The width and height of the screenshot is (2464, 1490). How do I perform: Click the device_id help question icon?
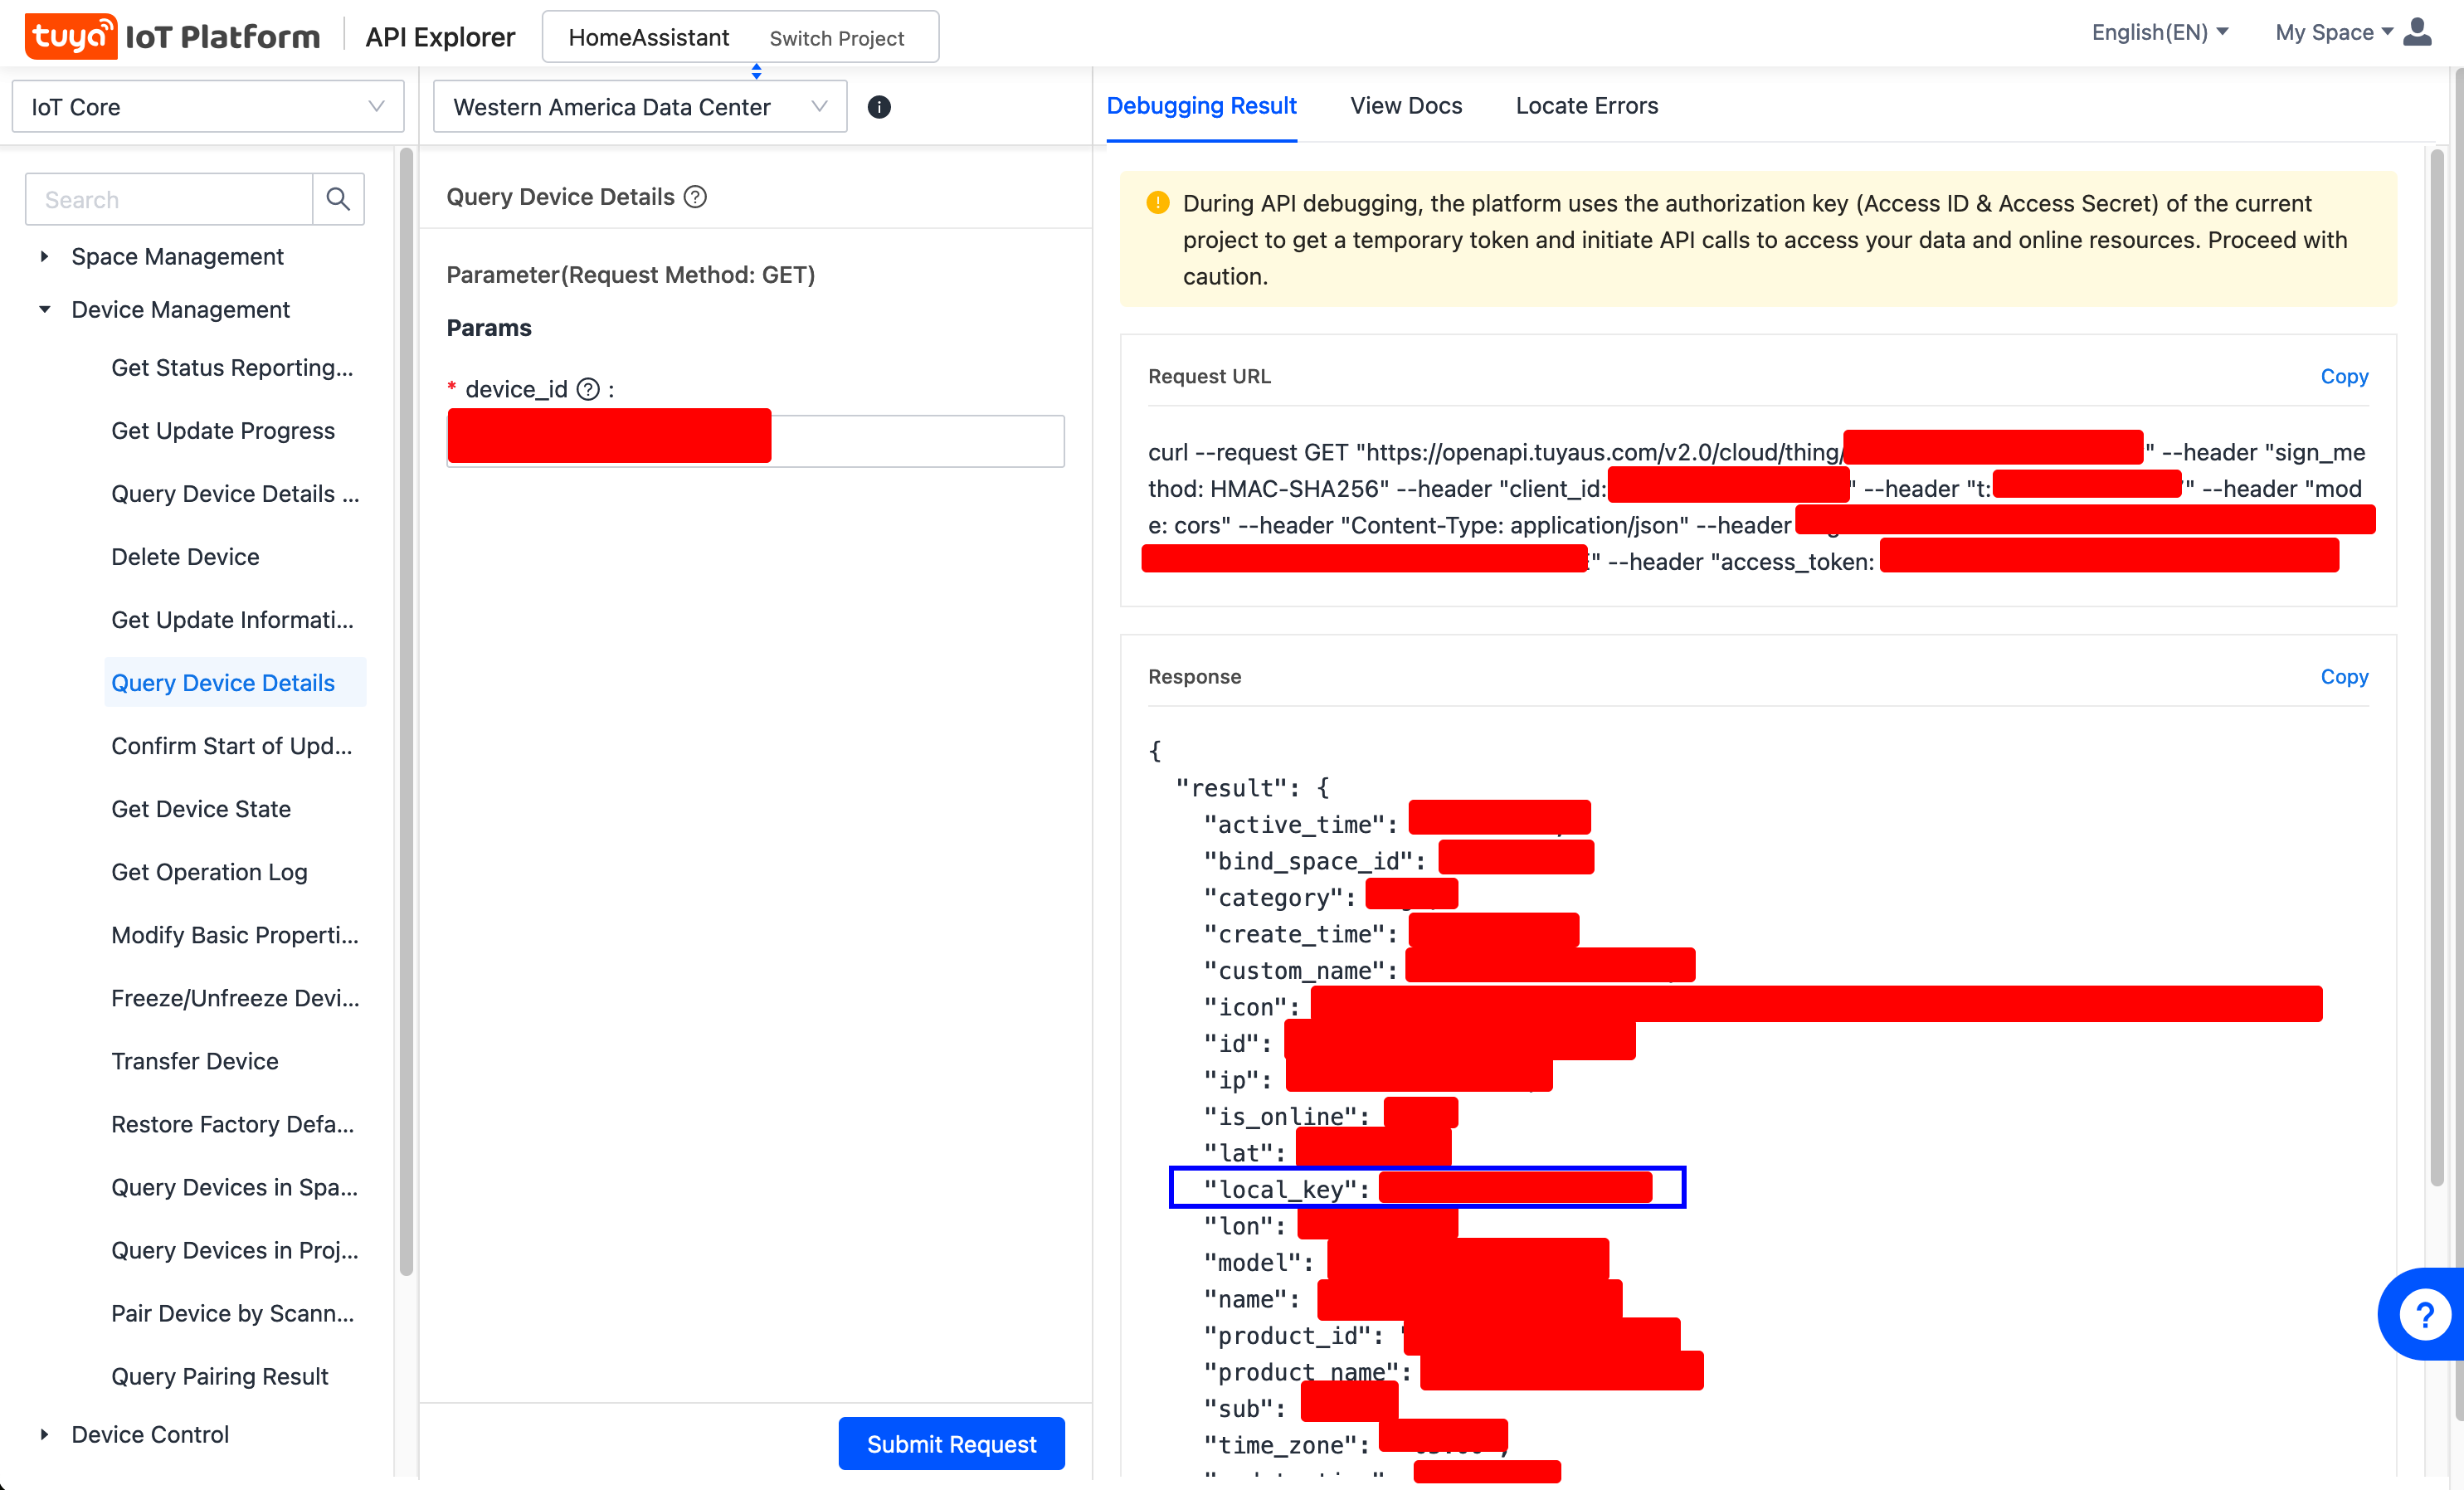589,389
